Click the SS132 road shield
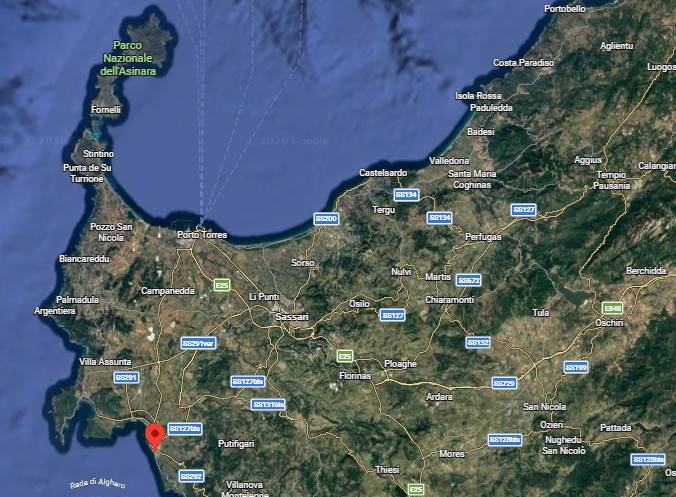 478,342
